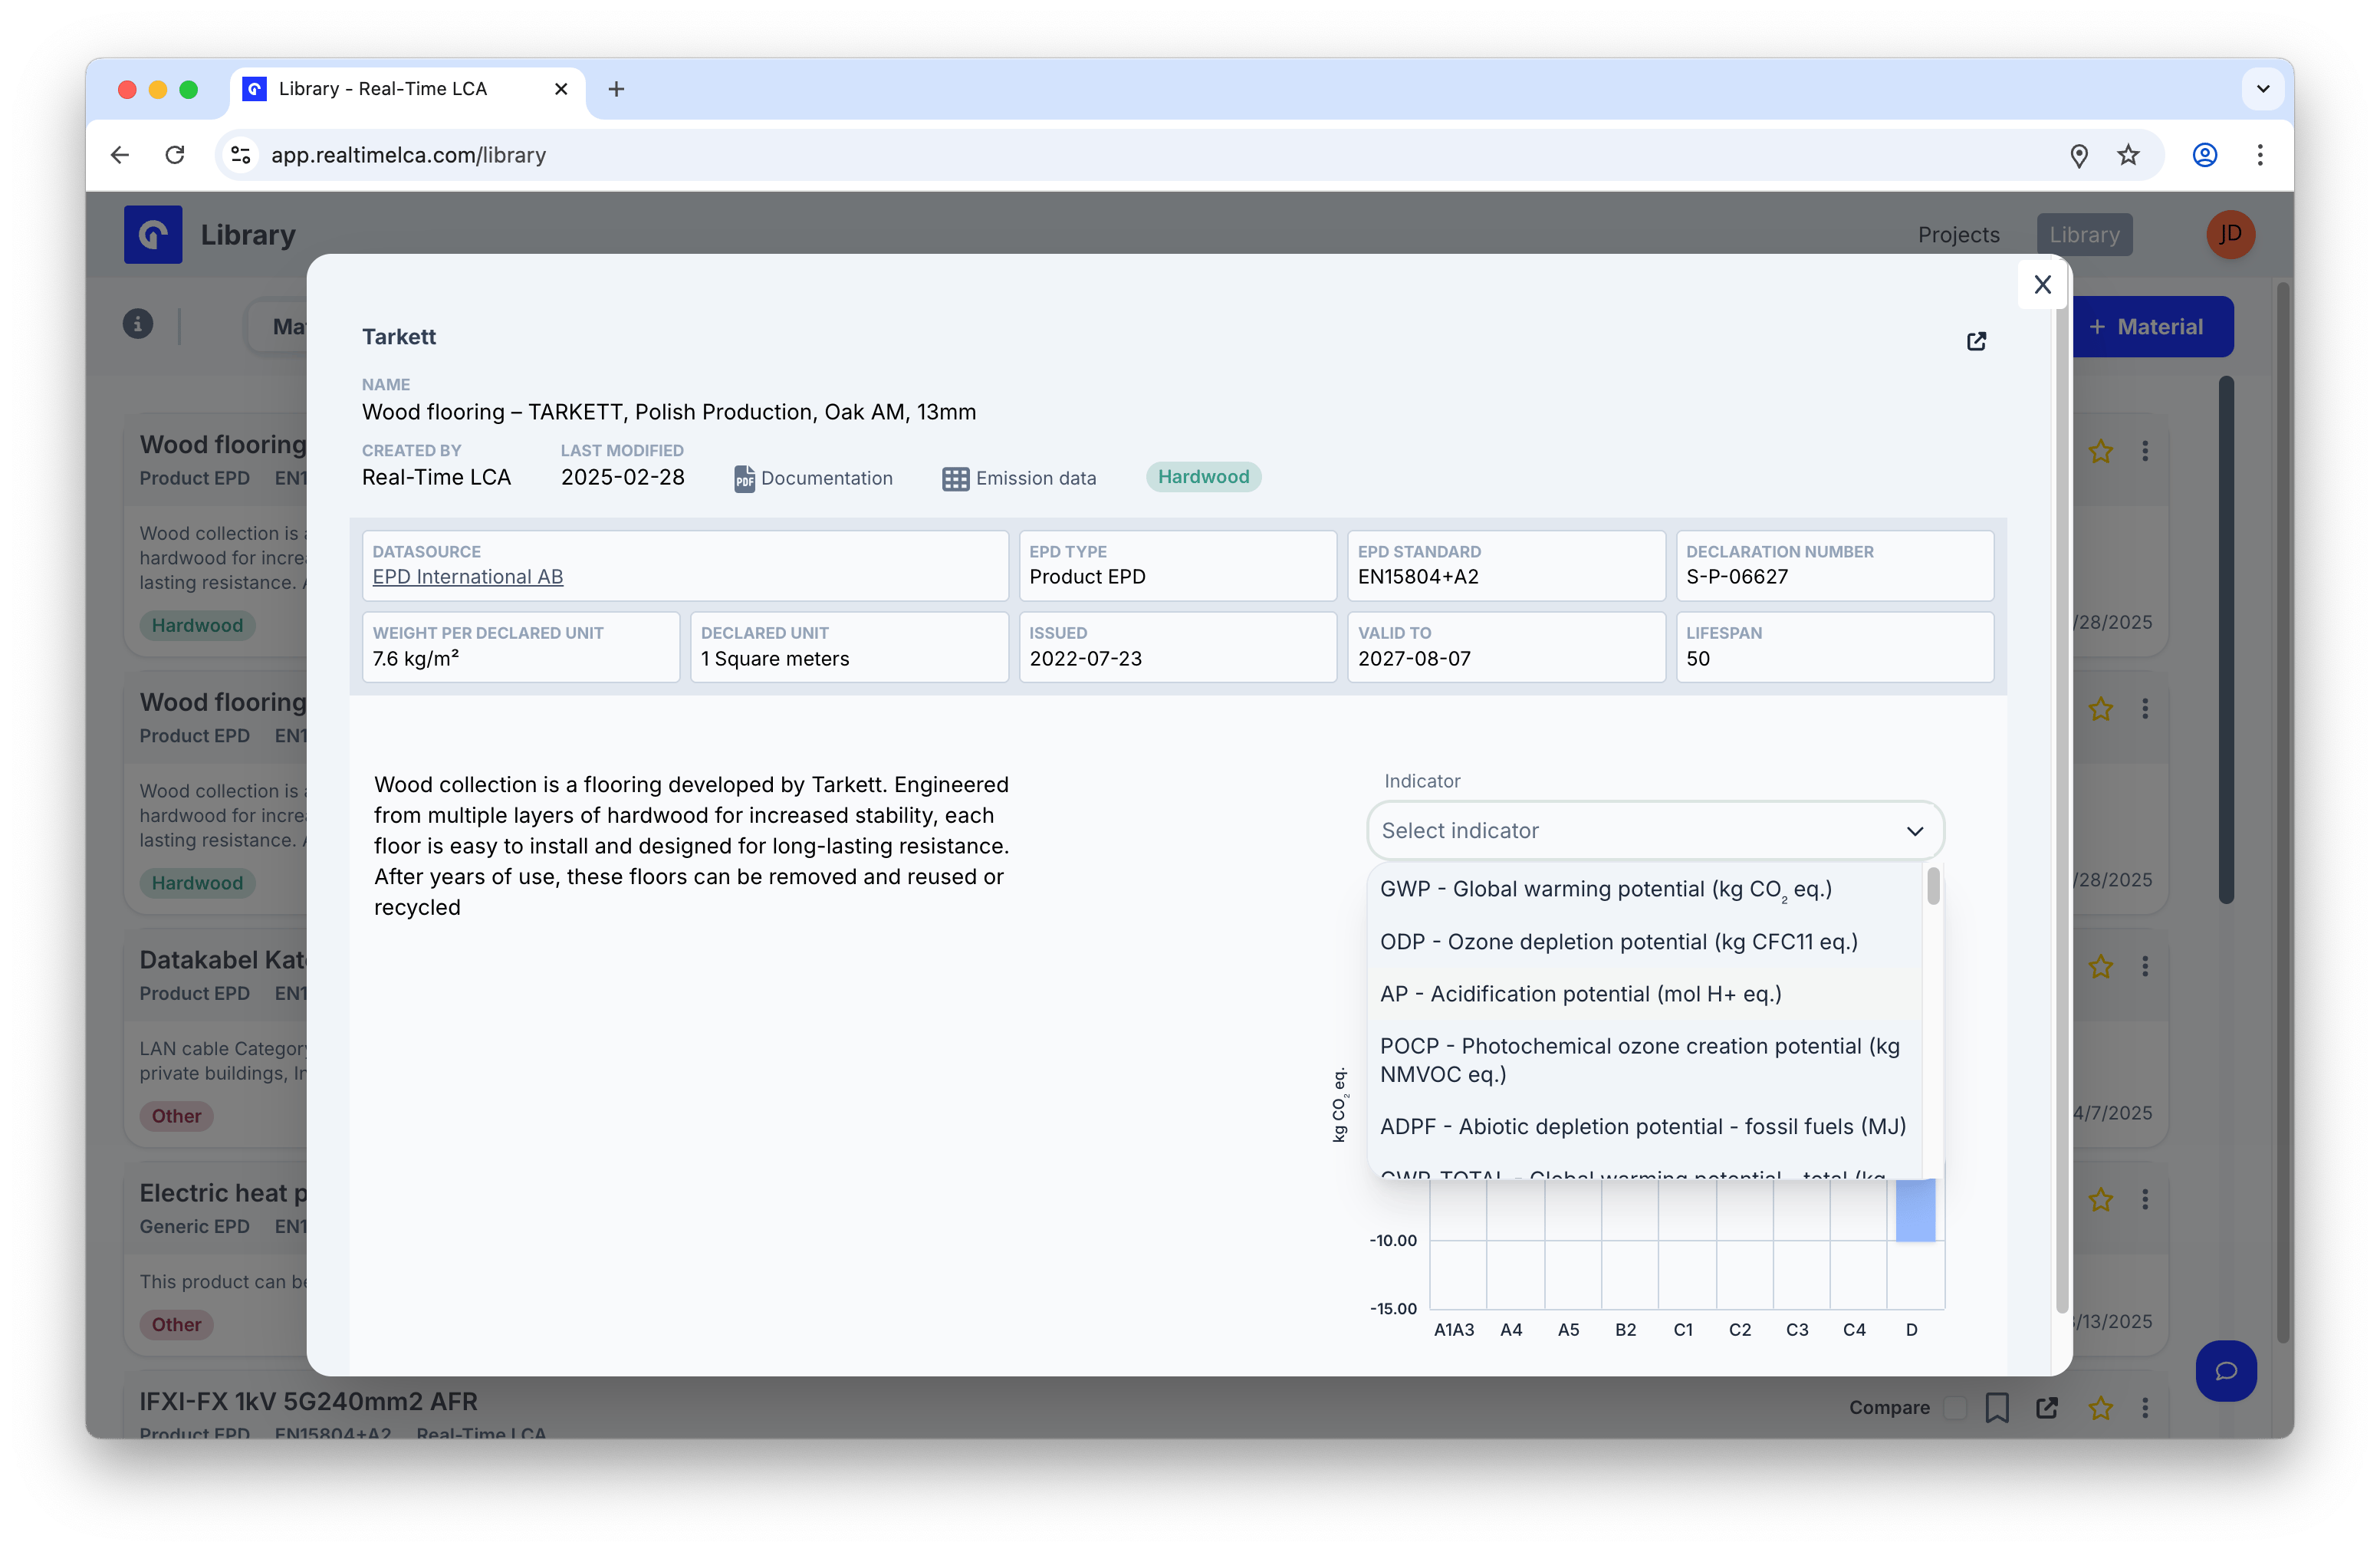Screen dimensions: 2380x1552
Task: Star the IFXI-FX 1kV card
Action: pyautogui.click(x=2100, y=1408)
